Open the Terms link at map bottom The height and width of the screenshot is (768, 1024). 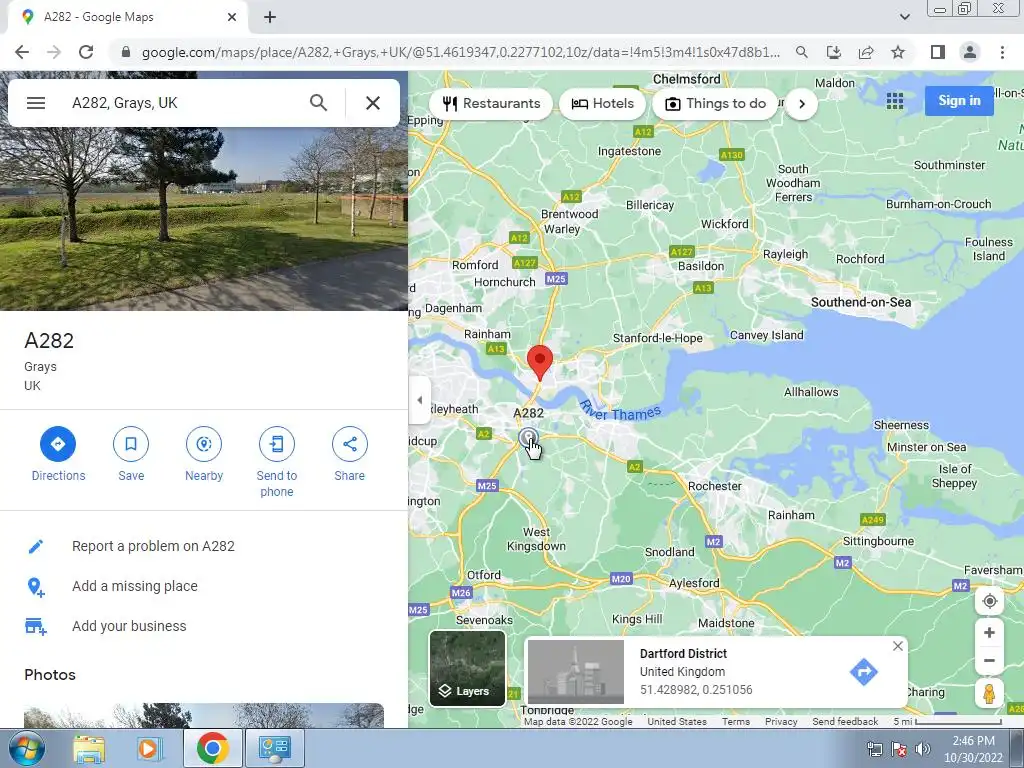(x=735, y=722)
